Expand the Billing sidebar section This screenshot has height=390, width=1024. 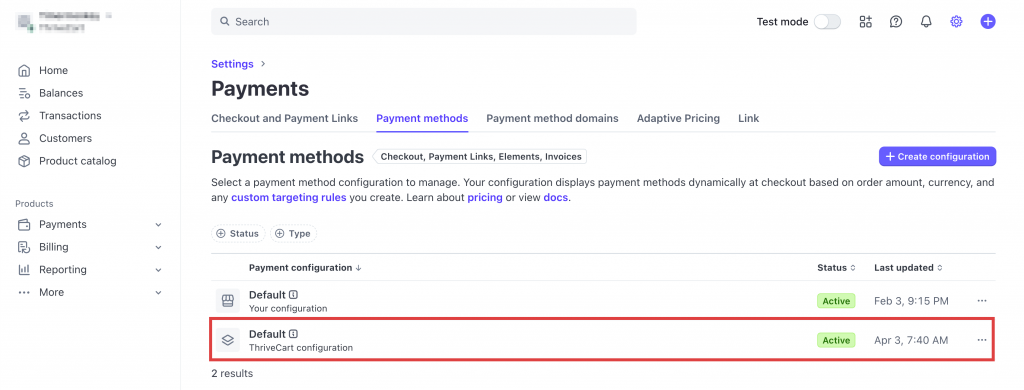tap(89, 247)
